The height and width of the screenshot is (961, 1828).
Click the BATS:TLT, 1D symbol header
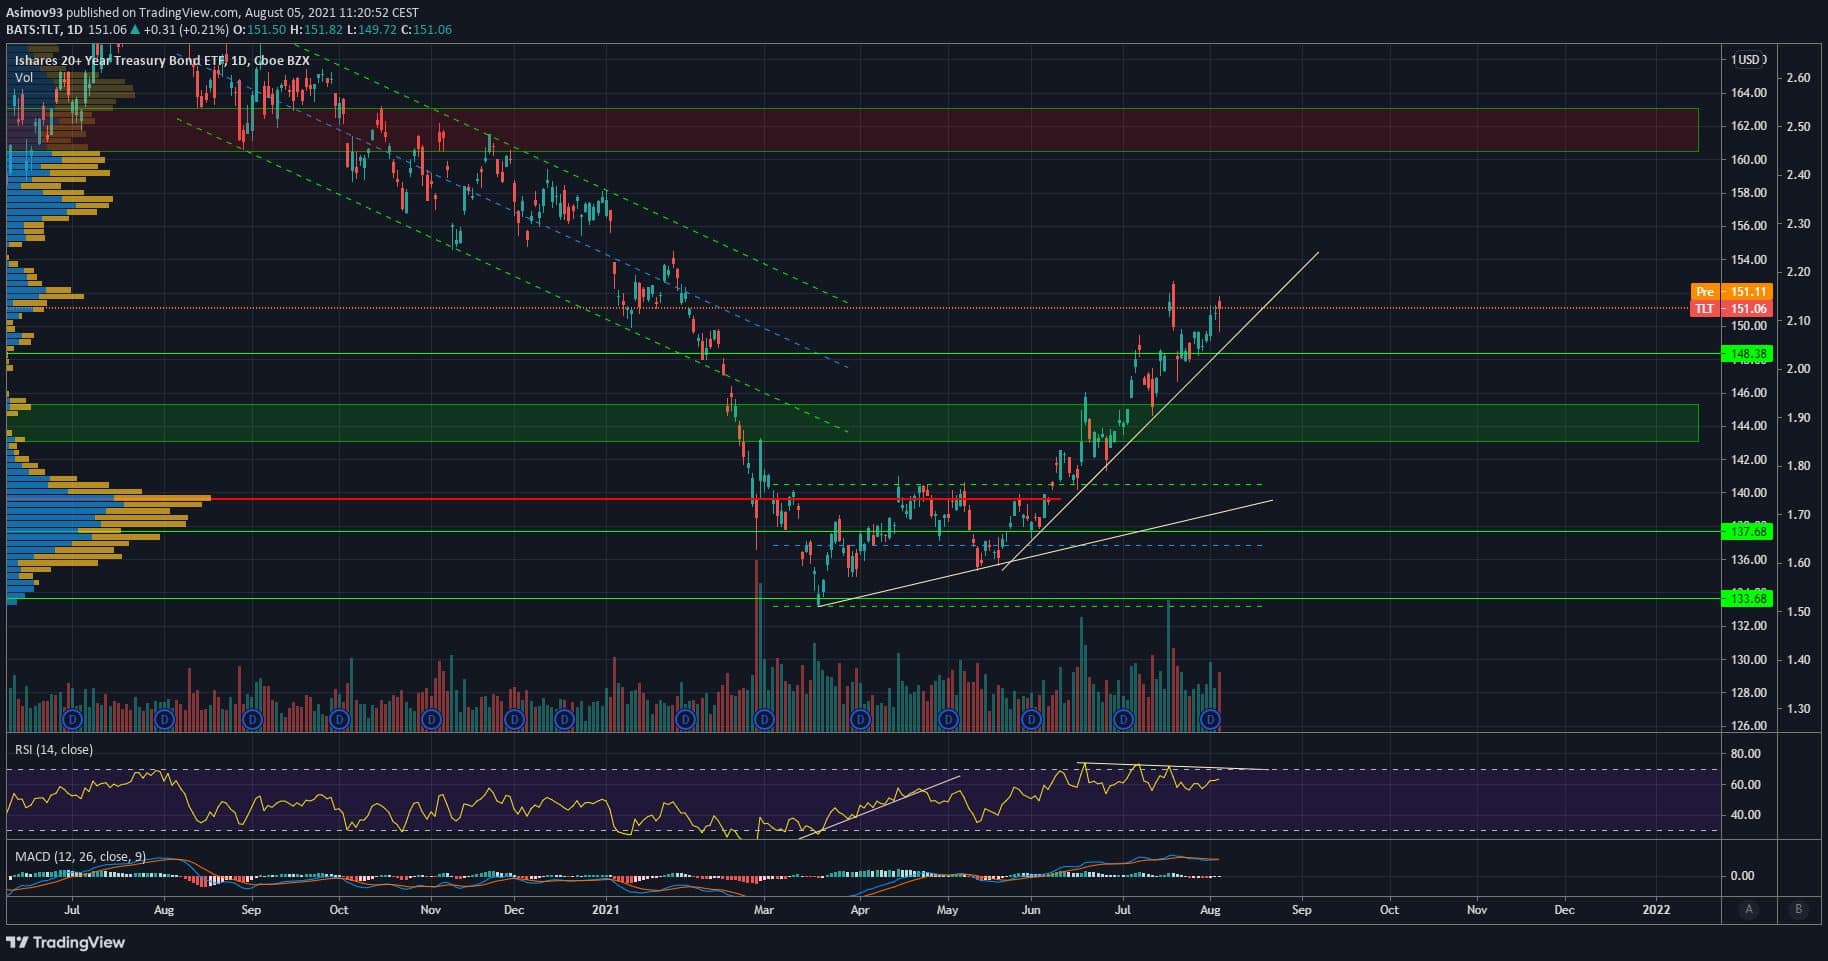(45, 30)
